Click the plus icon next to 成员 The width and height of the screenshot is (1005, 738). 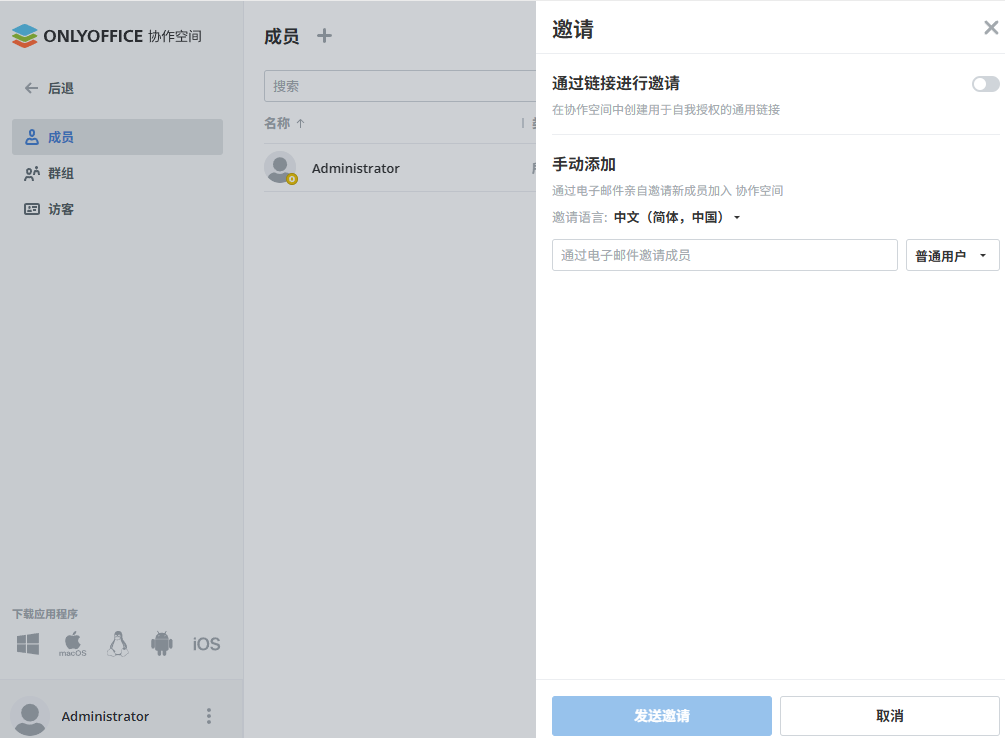pyautogui.click(x=324, y=36)
